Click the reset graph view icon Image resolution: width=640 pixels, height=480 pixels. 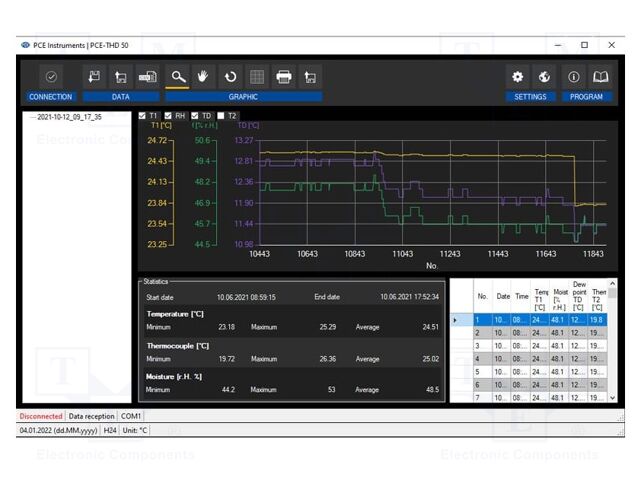tap(231, 76)
